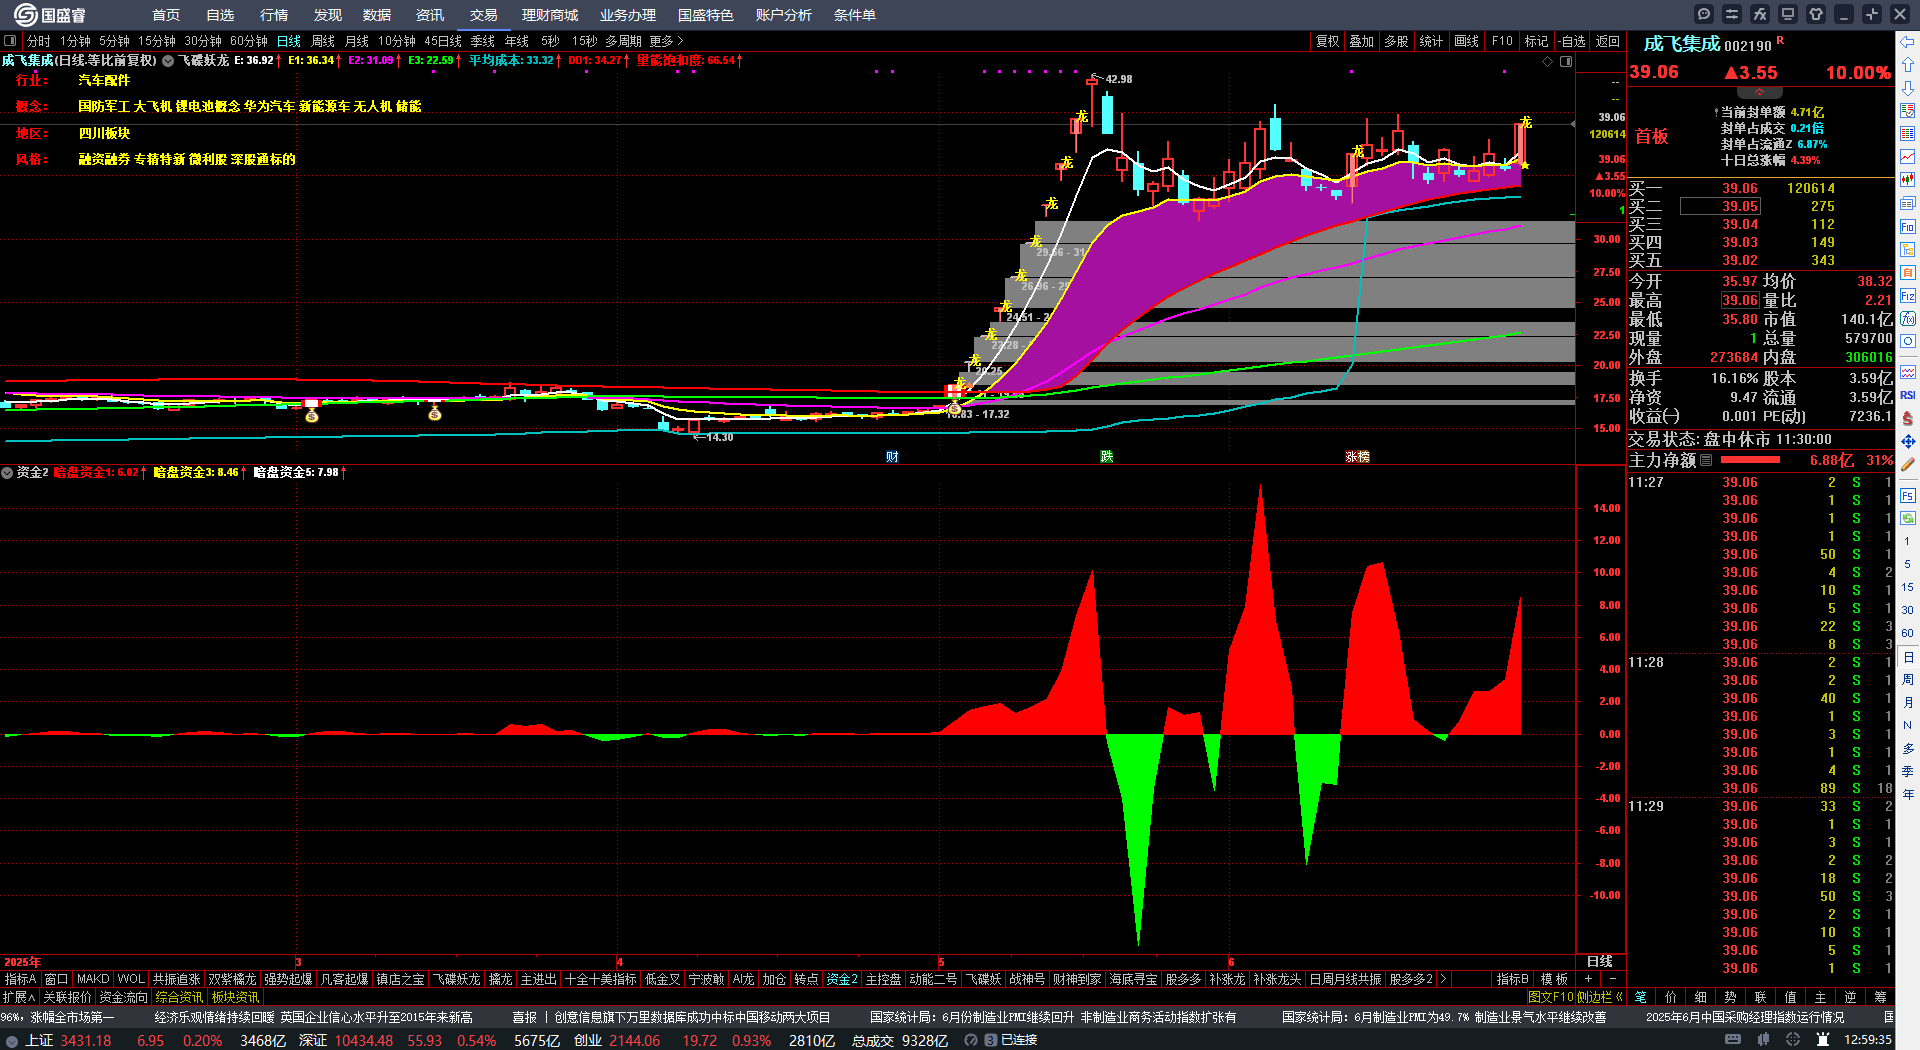Select the 飞碟妖龙 indicator tab

point(456,979)
